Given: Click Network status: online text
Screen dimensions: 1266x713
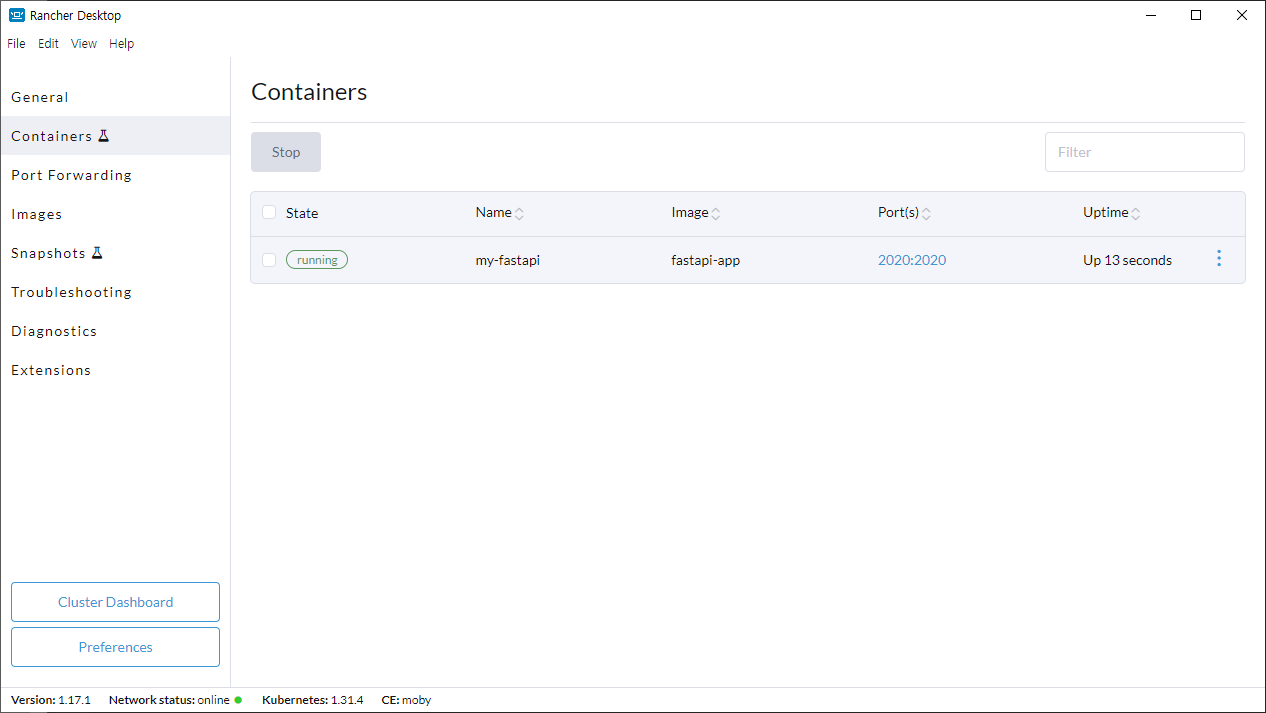Looking at the screenshot, I should click(x=169, y=700).
